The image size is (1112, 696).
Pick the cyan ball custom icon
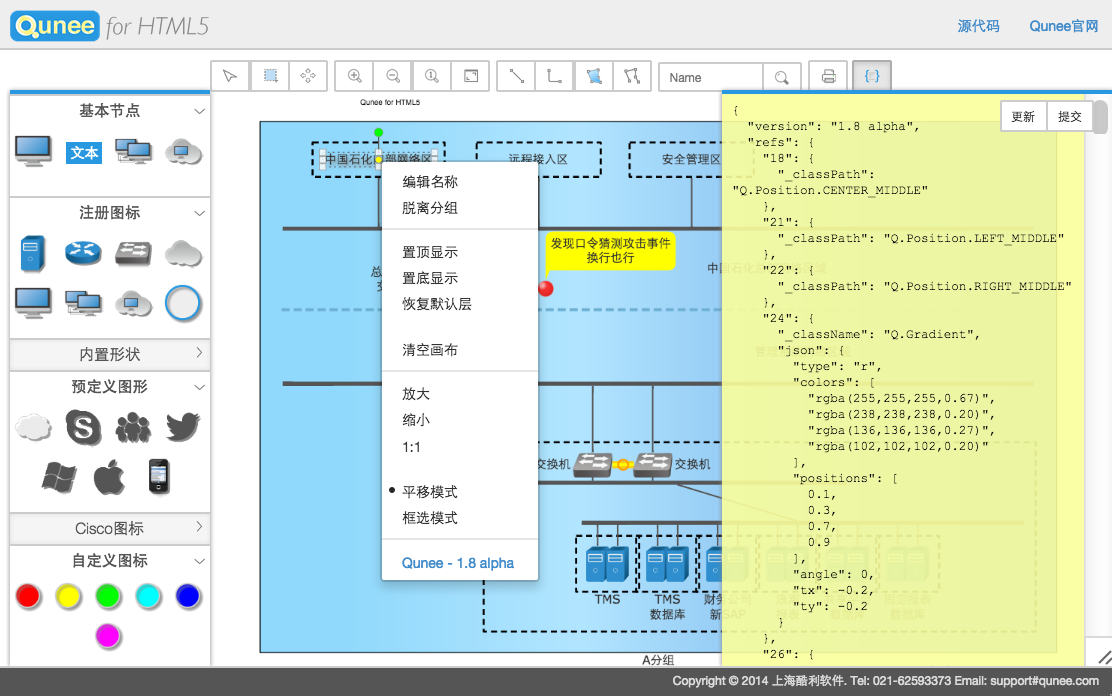click(148, 596)
